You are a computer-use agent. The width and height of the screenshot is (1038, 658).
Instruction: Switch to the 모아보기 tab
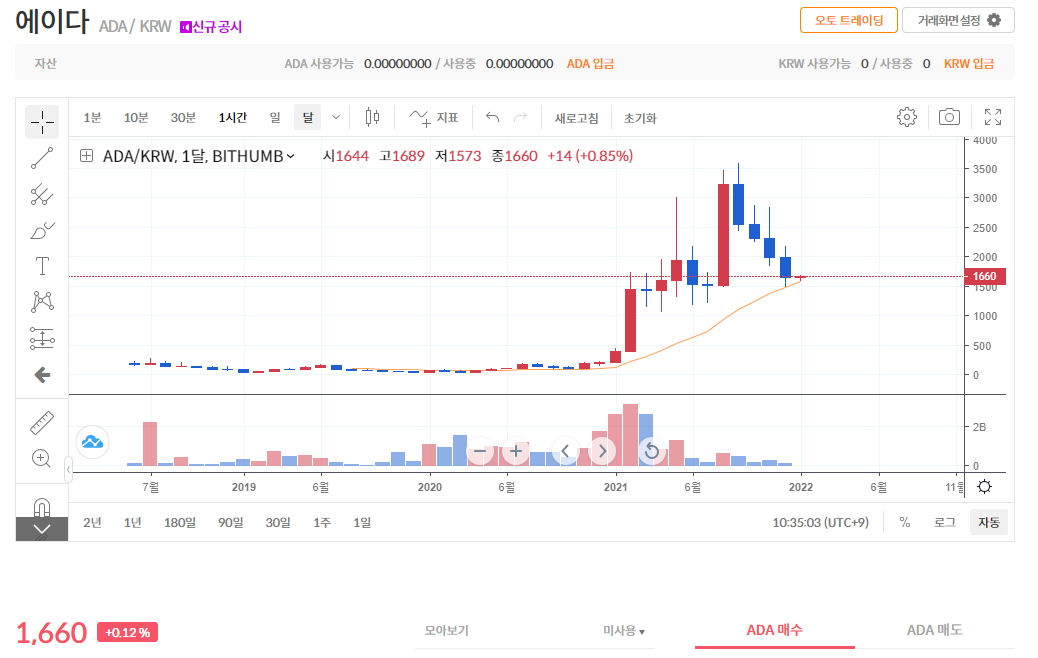(446, 630)
